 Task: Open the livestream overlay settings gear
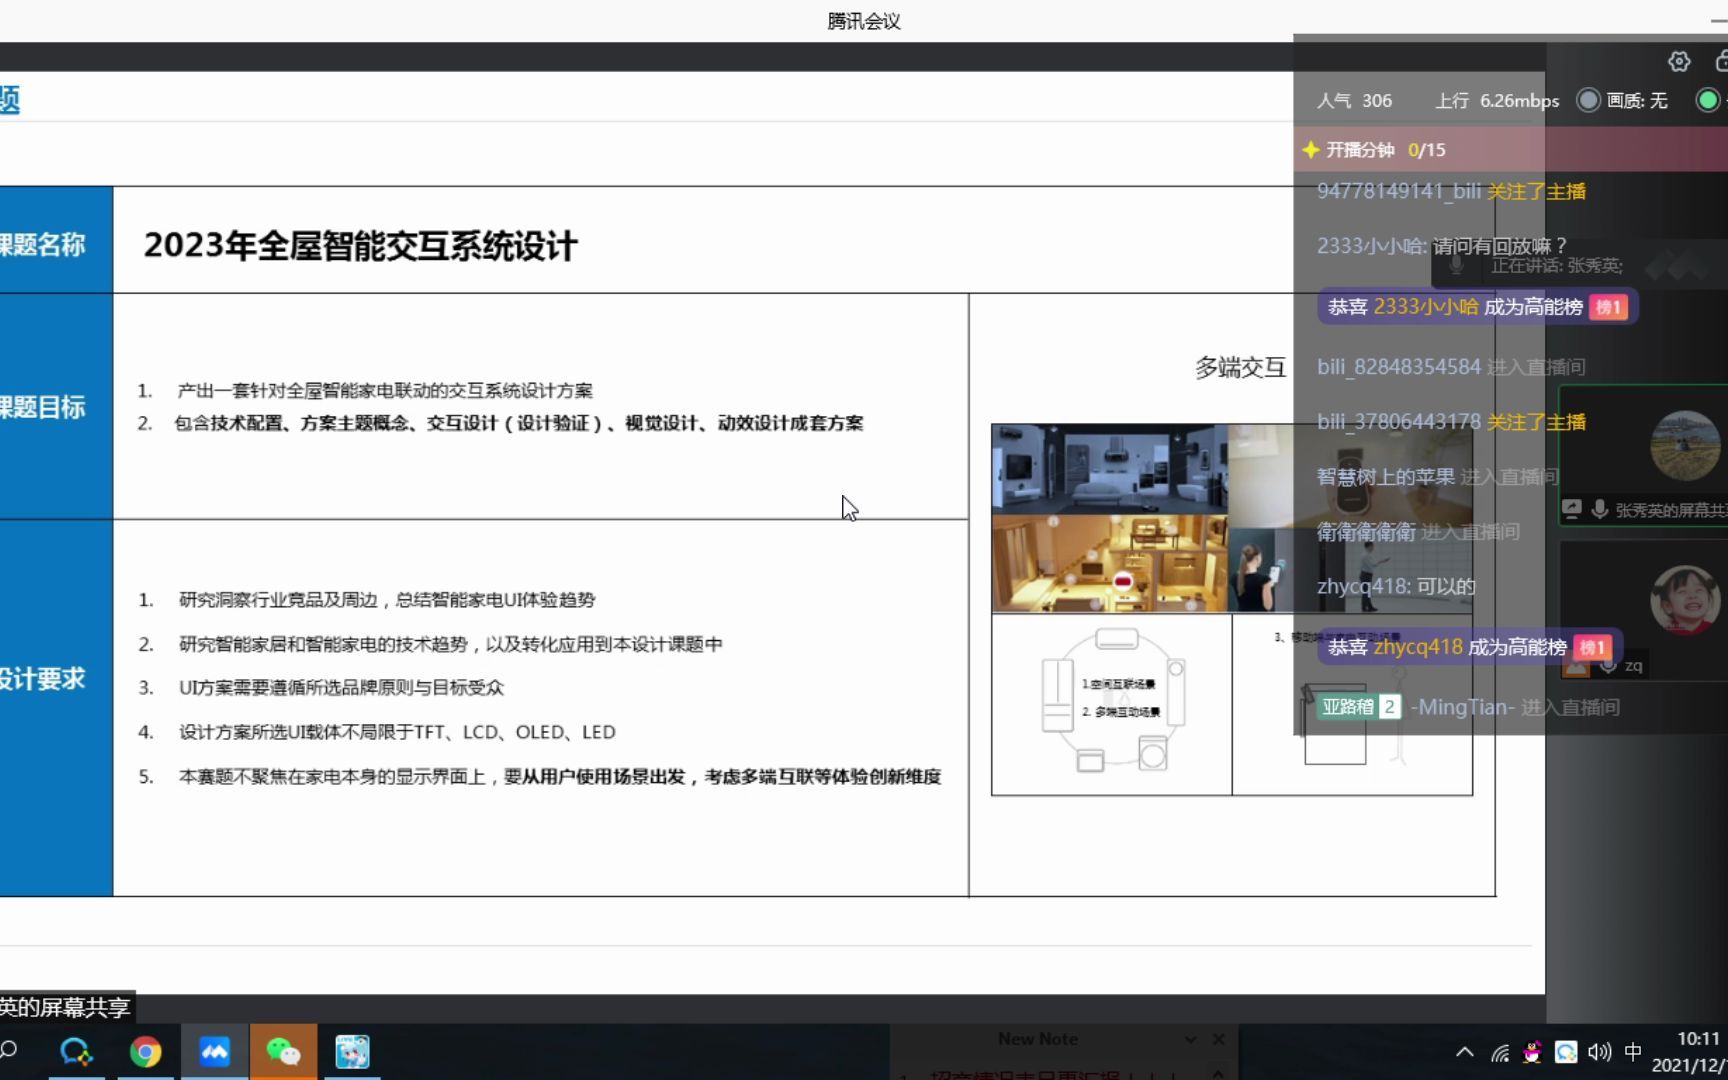click(x=1679, y=62)
